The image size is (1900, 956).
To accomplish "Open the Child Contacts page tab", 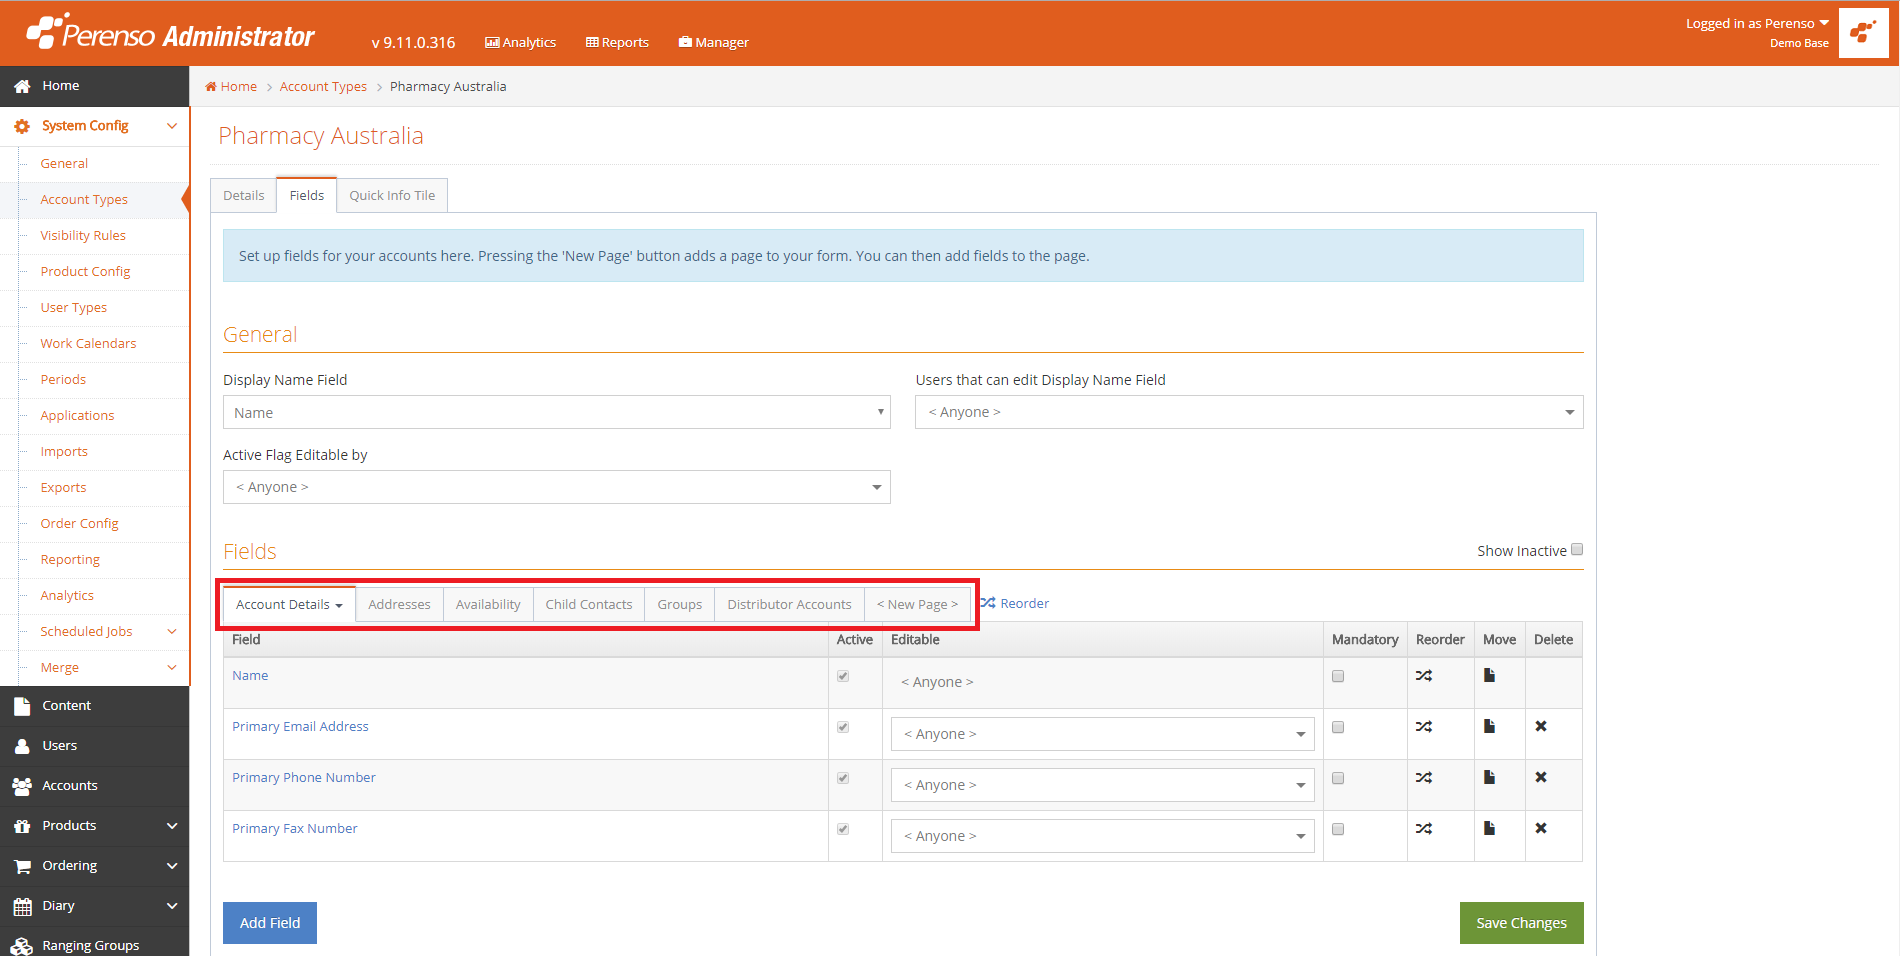I will (x=589, y=604).
